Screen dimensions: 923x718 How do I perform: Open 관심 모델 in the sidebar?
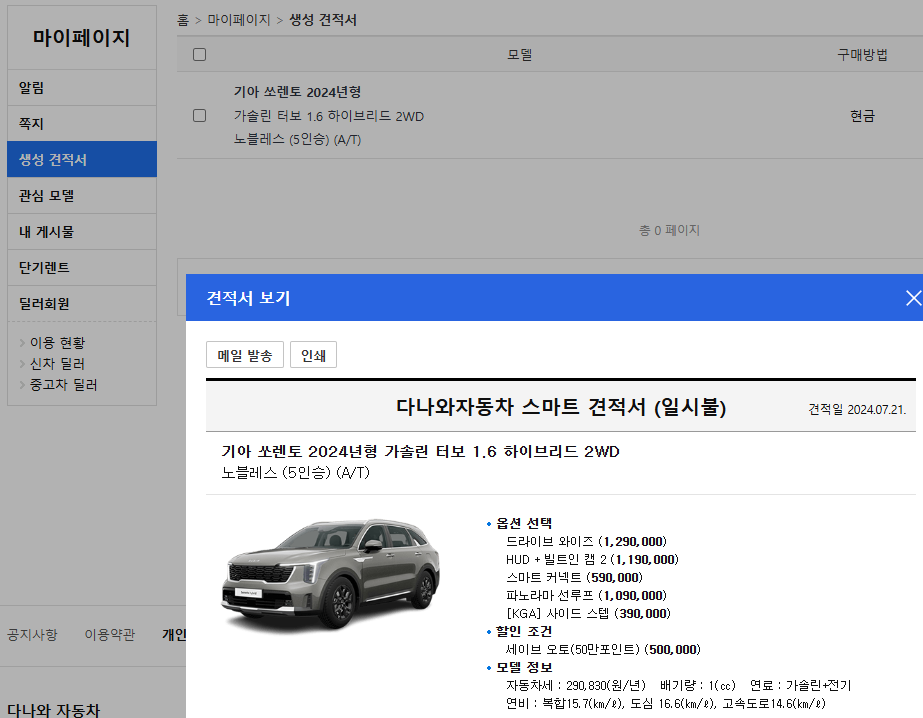(x=82, y=195)
